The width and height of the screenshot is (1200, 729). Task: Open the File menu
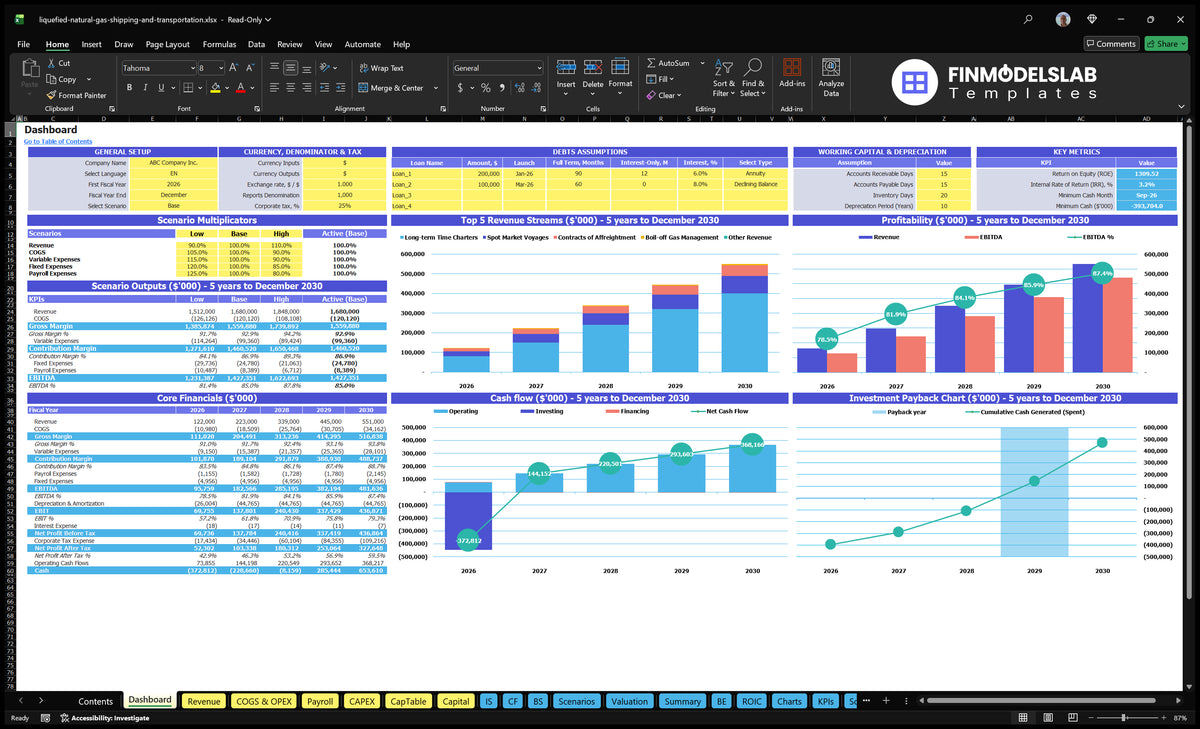point(23,44)
